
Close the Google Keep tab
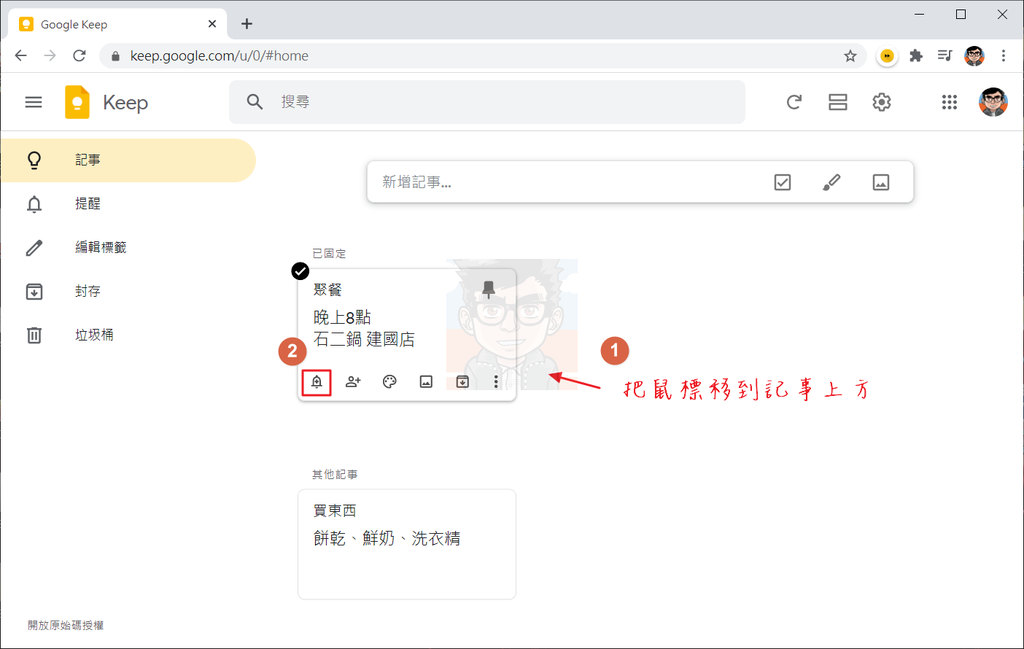[212, 24]
